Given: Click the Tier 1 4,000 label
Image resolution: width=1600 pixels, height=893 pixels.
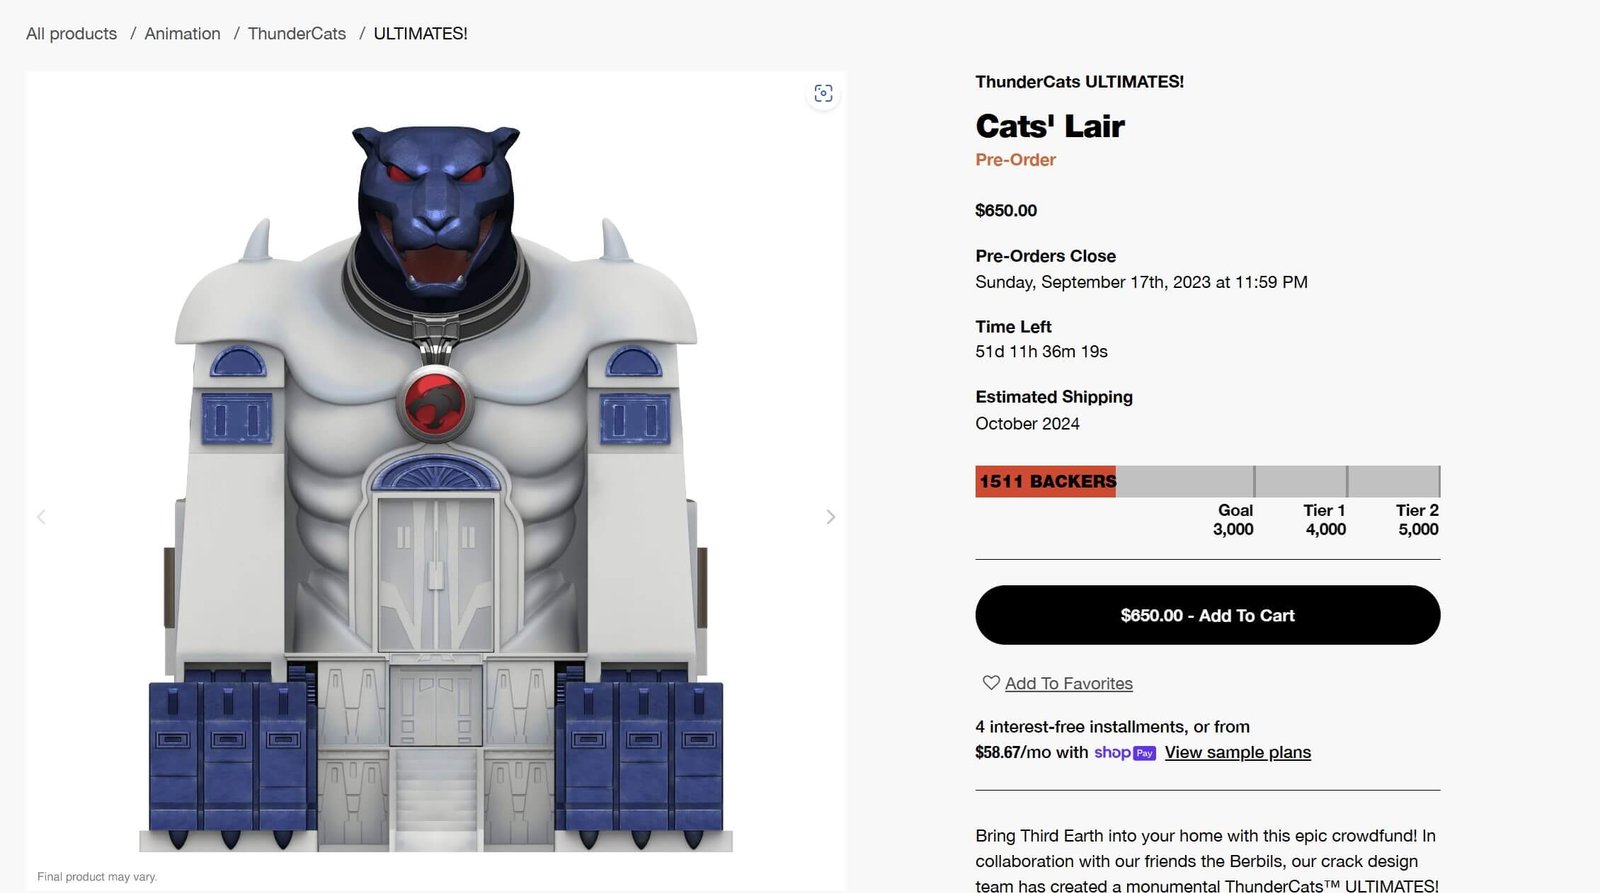Looking at the screenshot, I should tap(1325, 520).
